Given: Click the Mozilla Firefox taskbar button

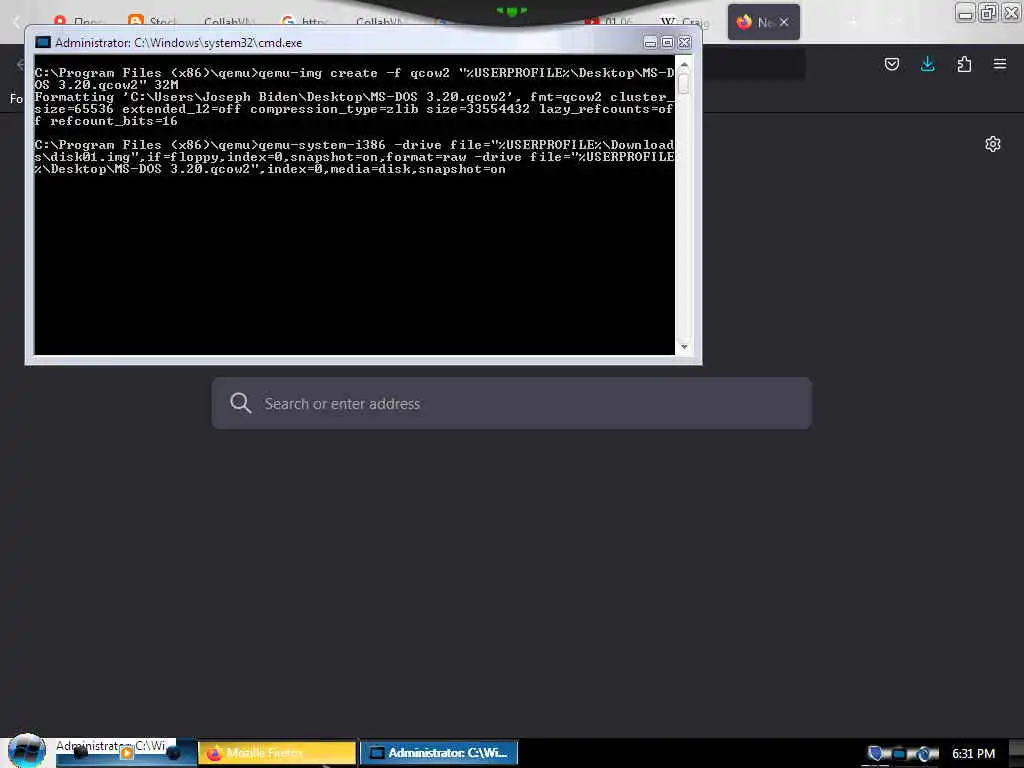Looking at the screenshot, I should tap(277, 753).
